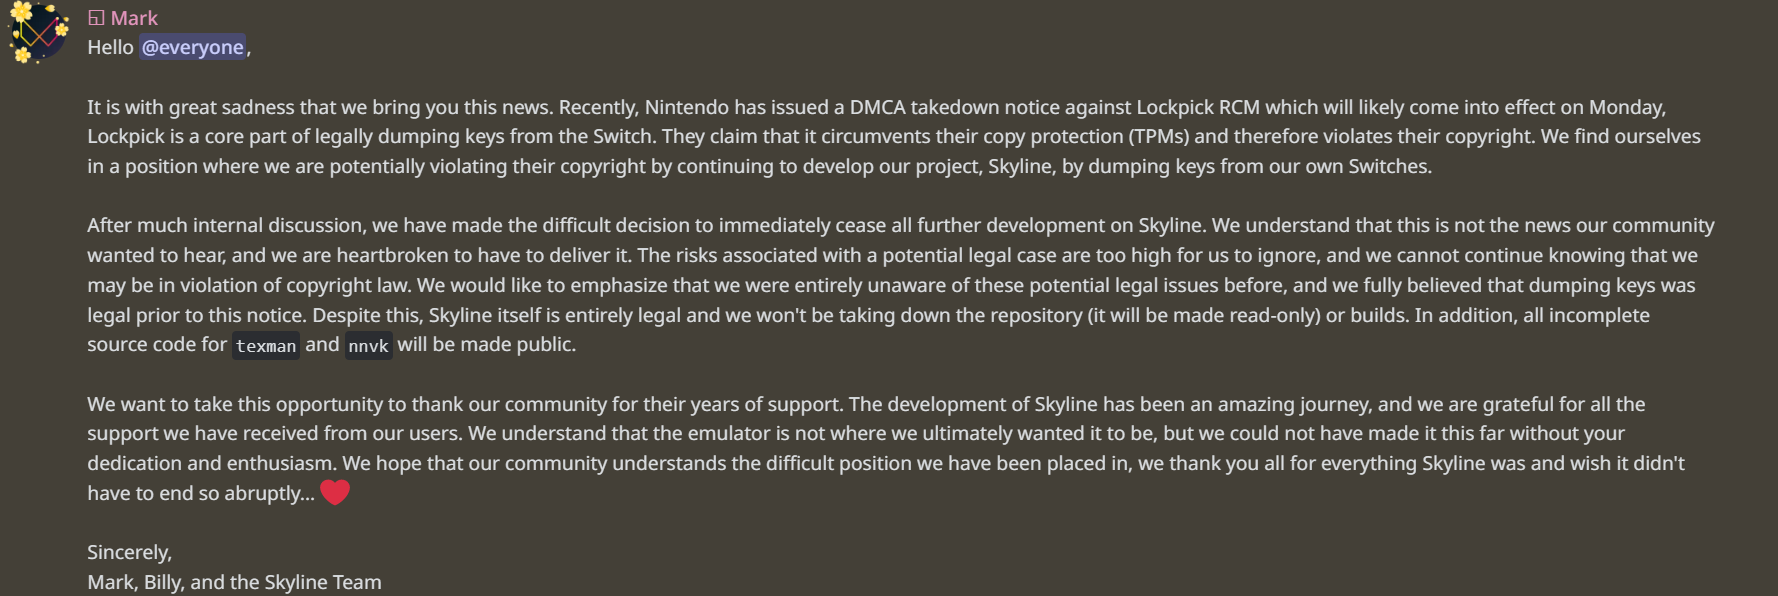Click the red heart emoji
This screenshot has width=1778, height=596.
pyautogui.click(x=335, y=492)
